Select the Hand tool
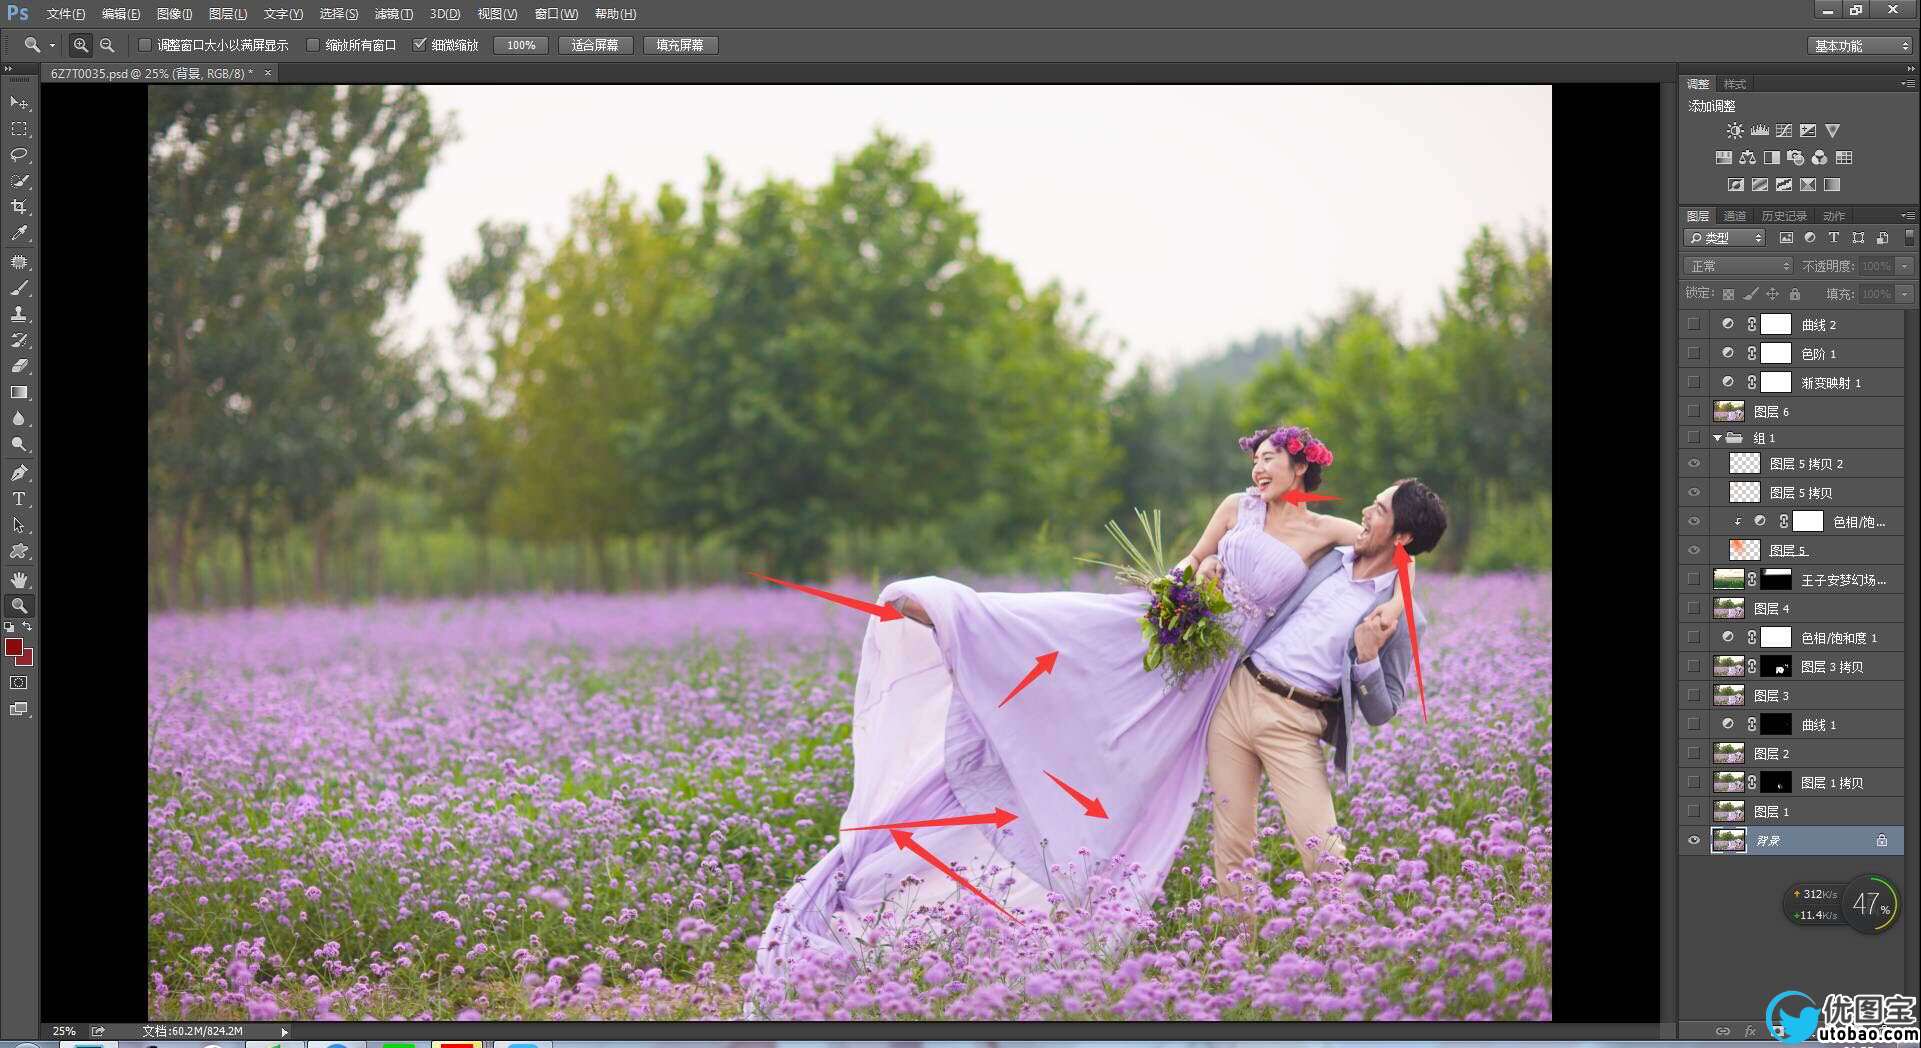Screen dimensions: 1921x1048 pyautogui.click(x=19, y=579)
